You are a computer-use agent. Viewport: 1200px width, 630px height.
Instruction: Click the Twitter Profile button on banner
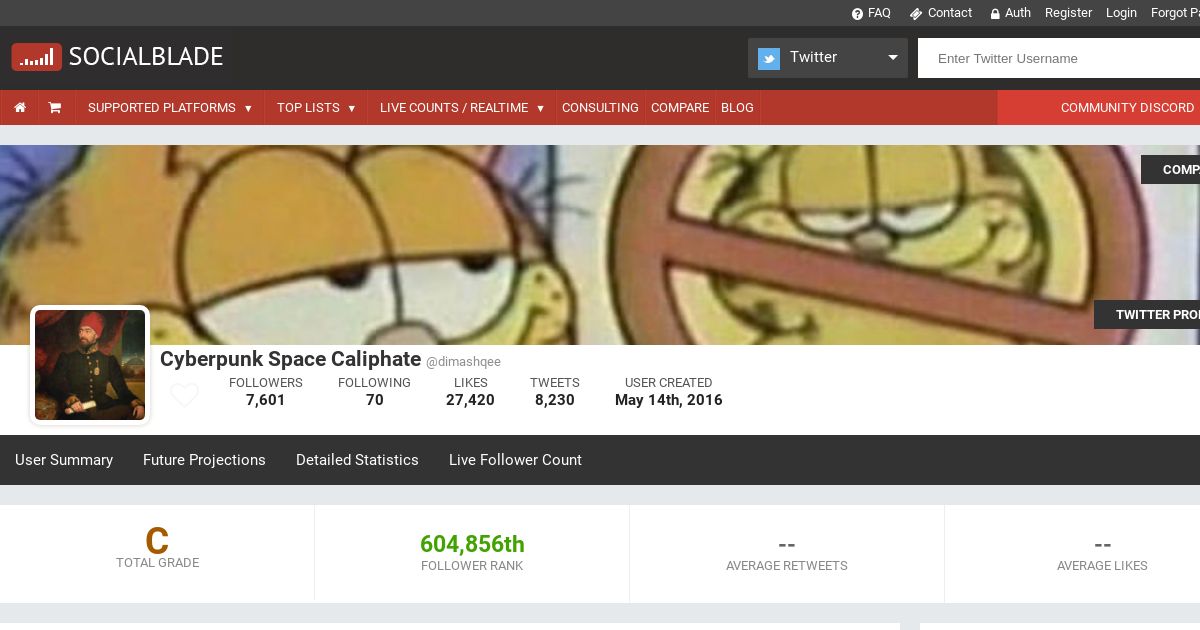click(x=1147, y=314)
